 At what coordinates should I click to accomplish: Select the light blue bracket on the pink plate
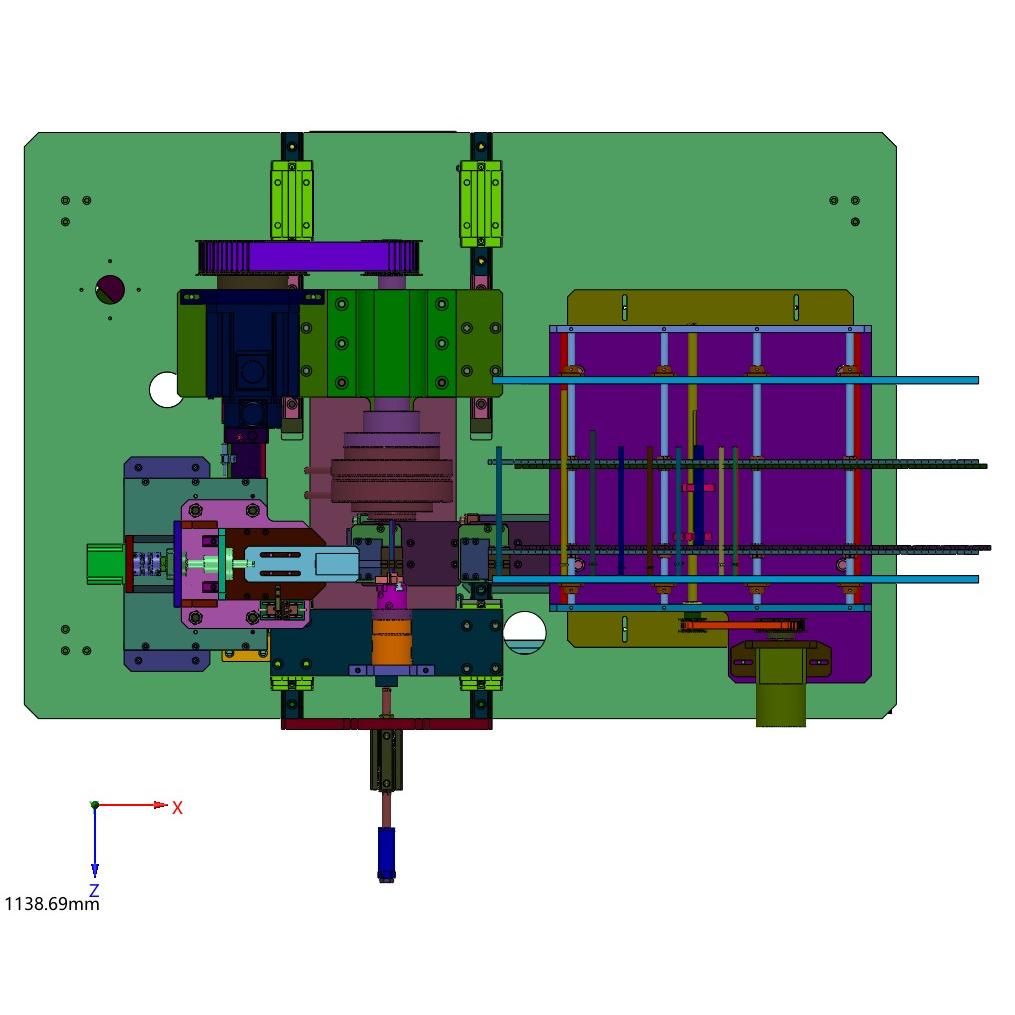pyautogui.click(x=302, y=564)
